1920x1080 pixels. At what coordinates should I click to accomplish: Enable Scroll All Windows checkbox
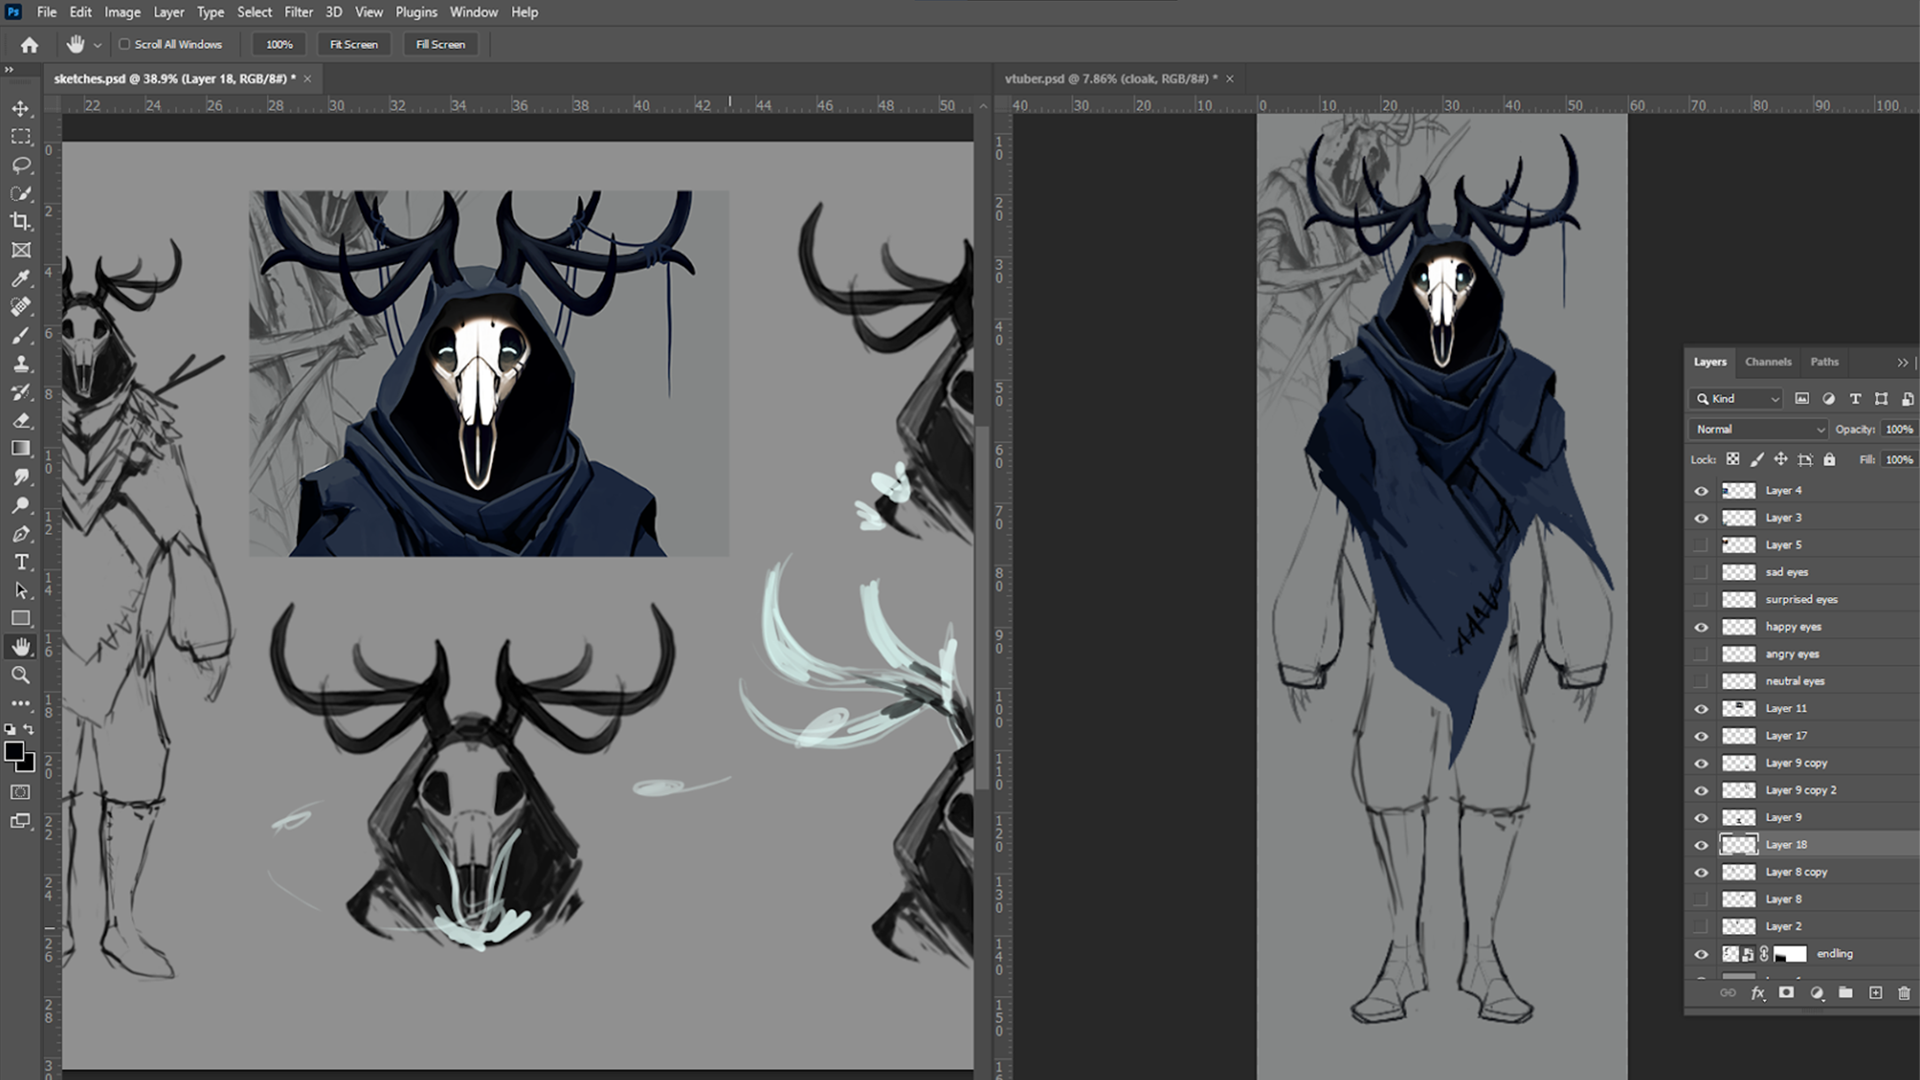125,44
